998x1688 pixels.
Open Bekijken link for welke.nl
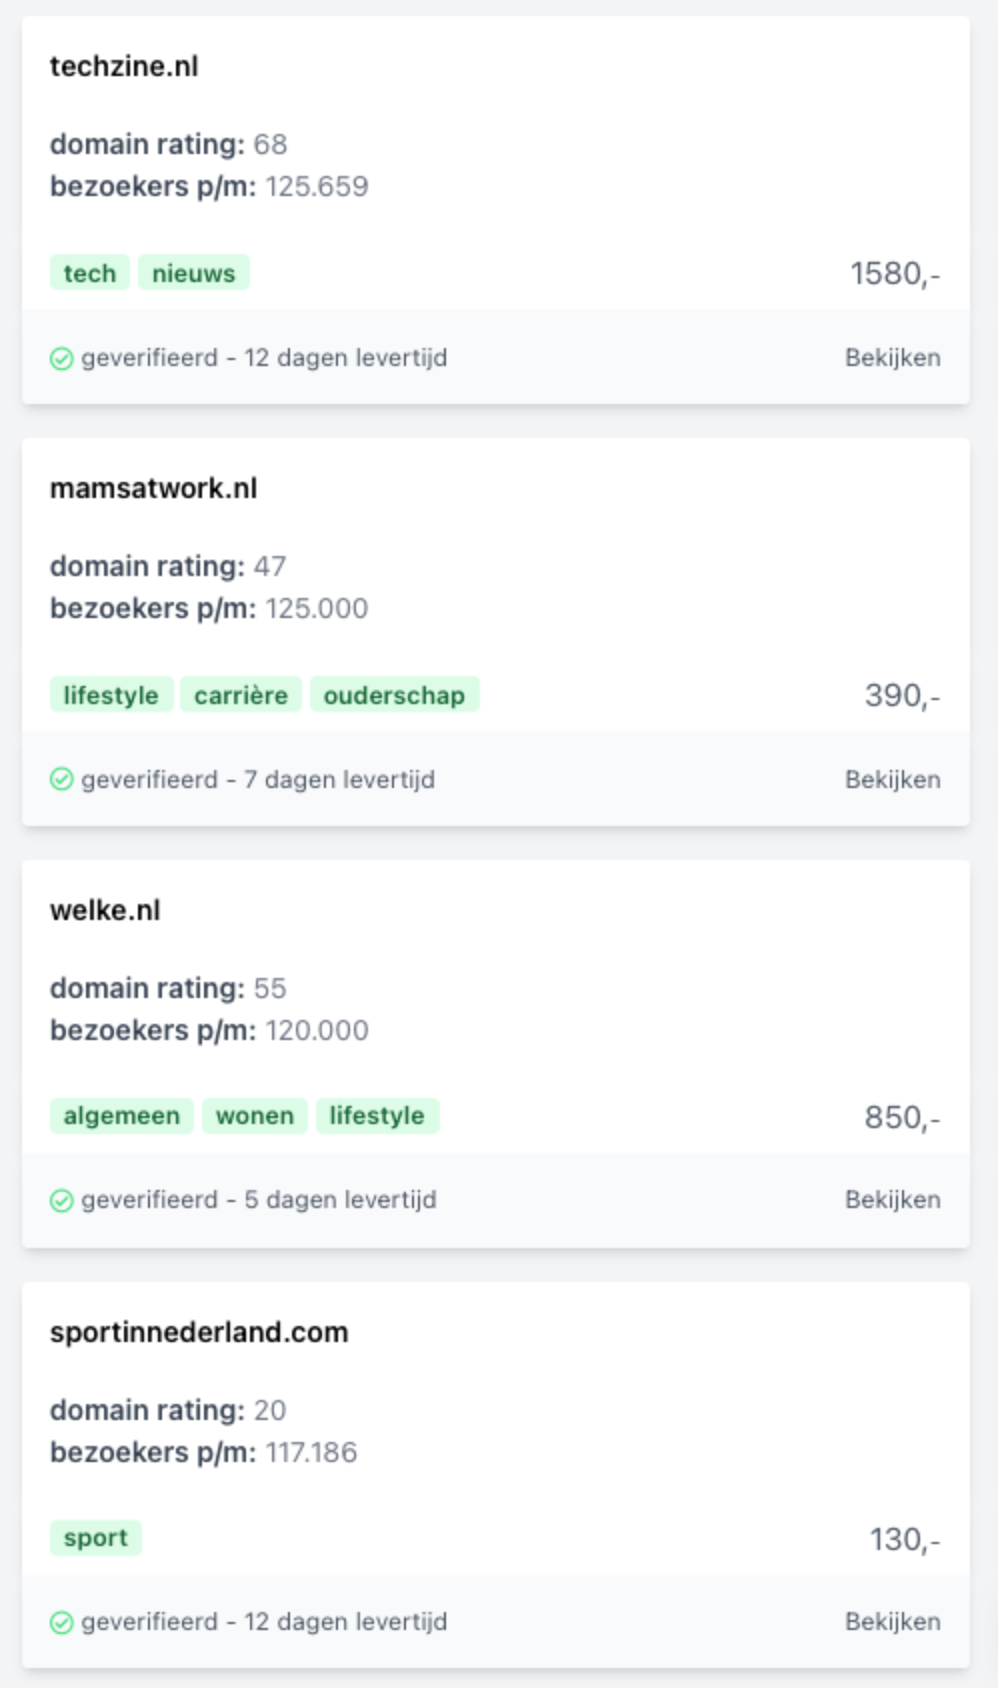pyautogui.click(x=892, y=1200)
